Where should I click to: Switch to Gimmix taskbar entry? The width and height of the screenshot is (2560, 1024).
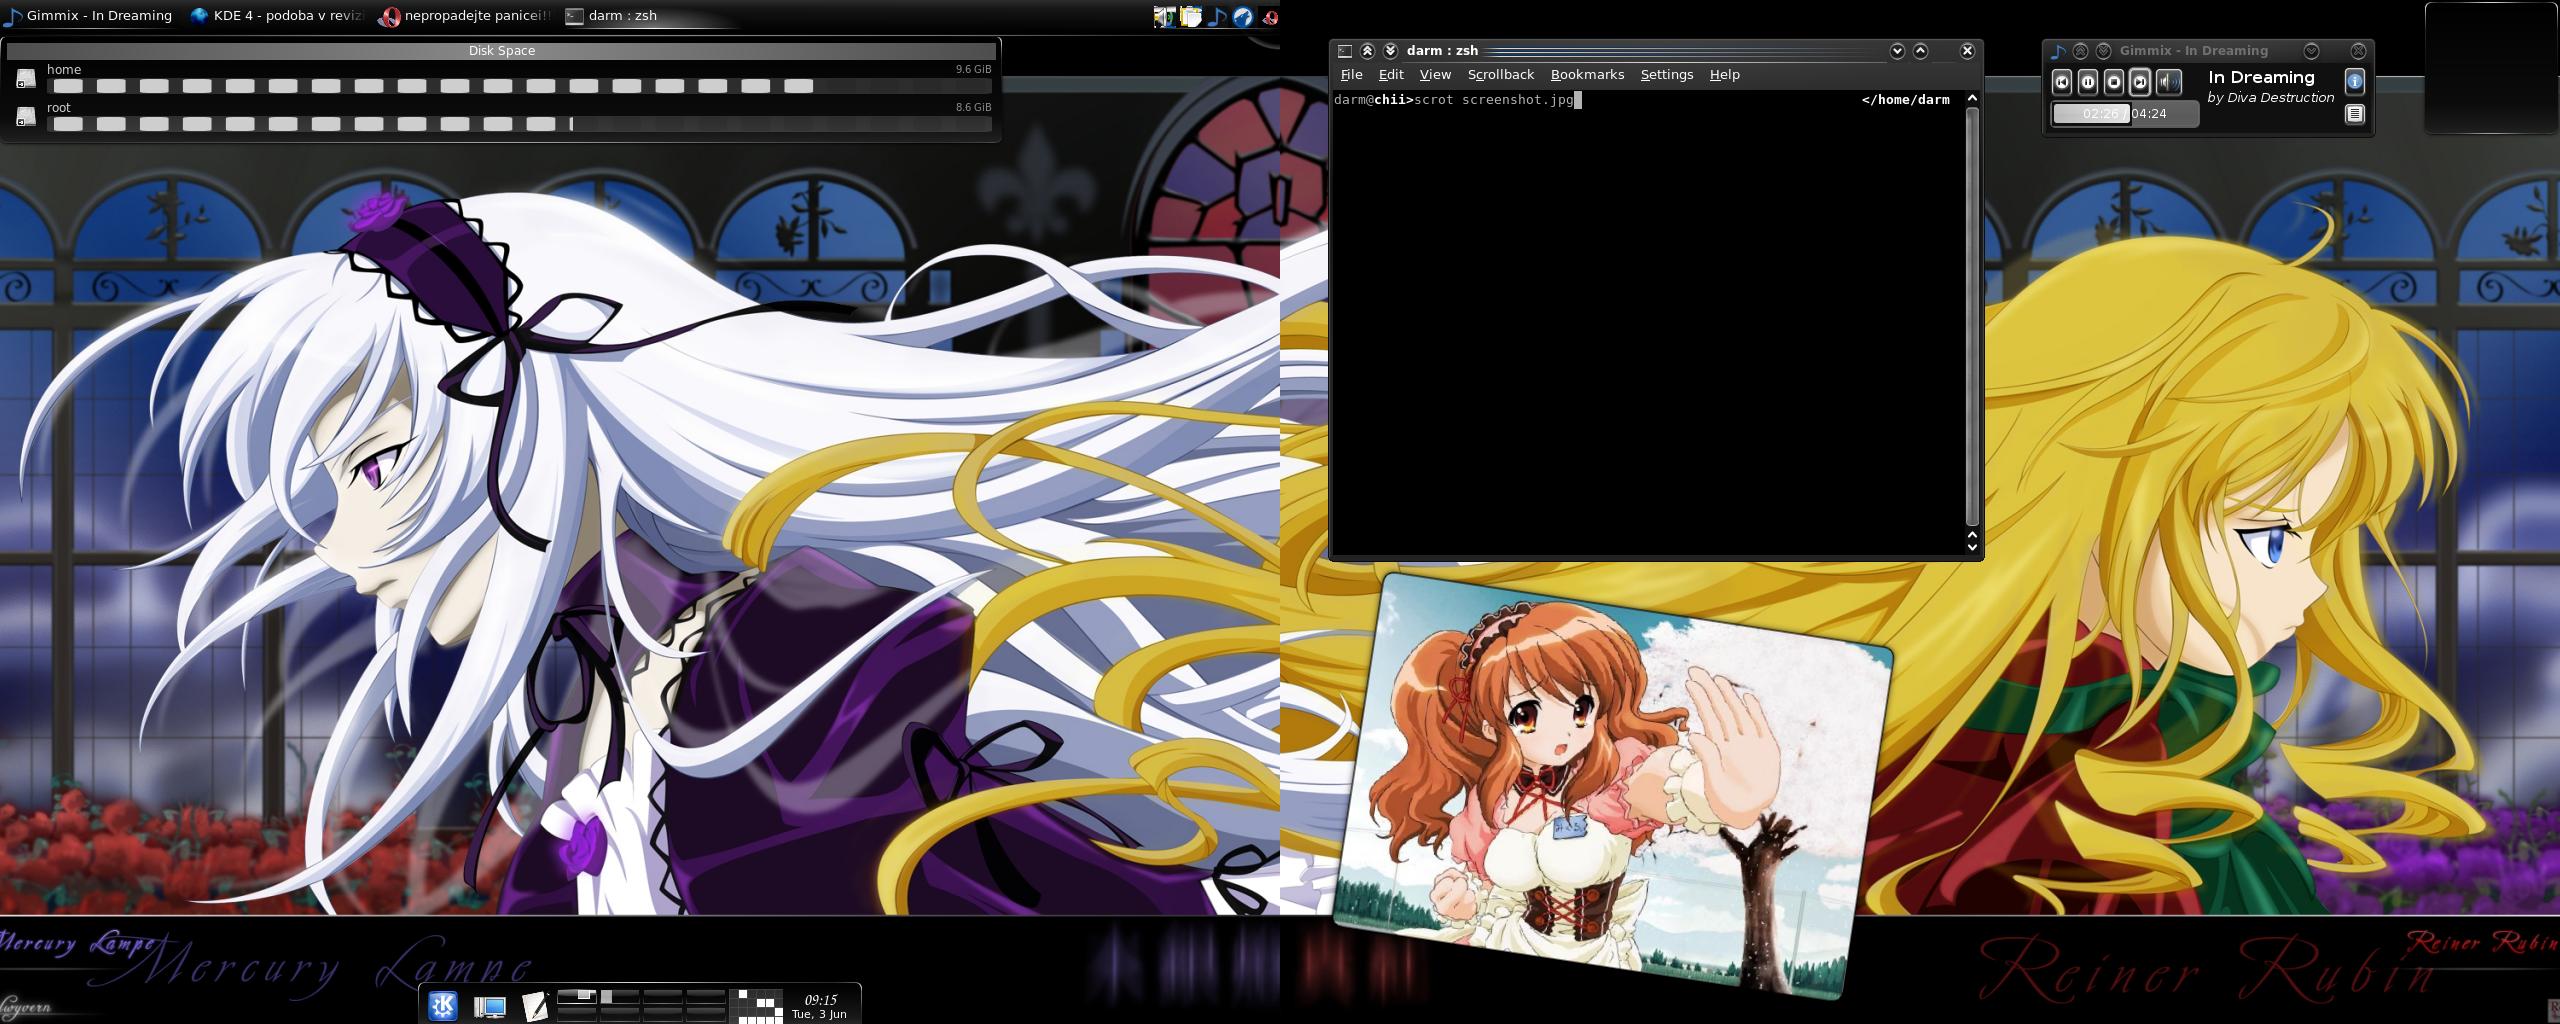(x=89, y=16)
